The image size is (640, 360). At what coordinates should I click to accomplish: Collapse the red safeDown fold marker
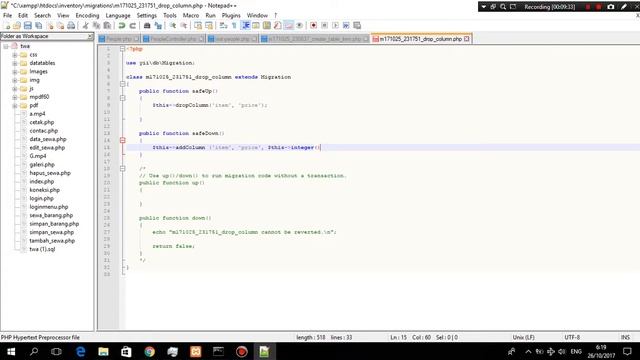click(122, 140)
